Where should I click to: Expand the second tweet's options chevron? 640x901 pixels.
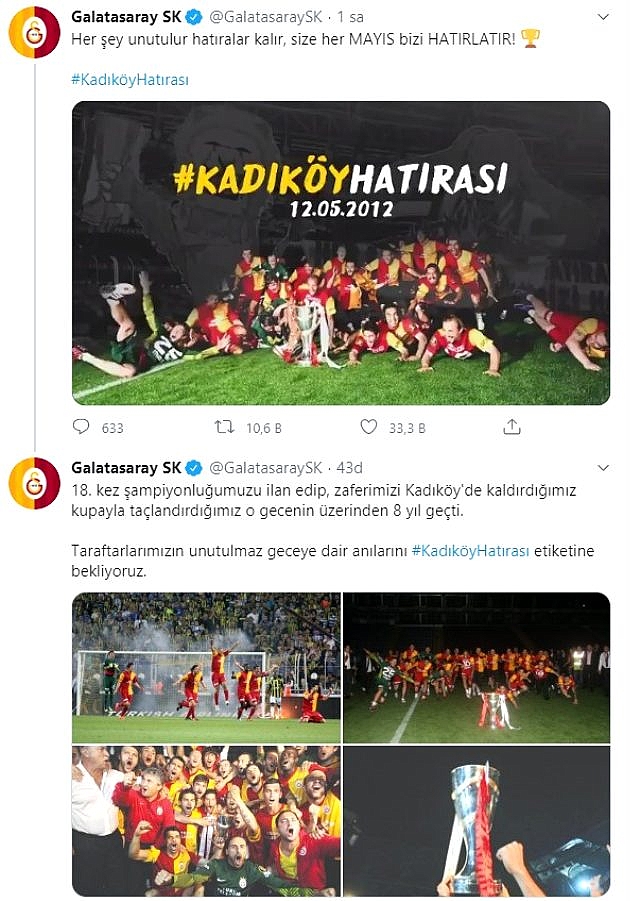(x=603, y=468)
